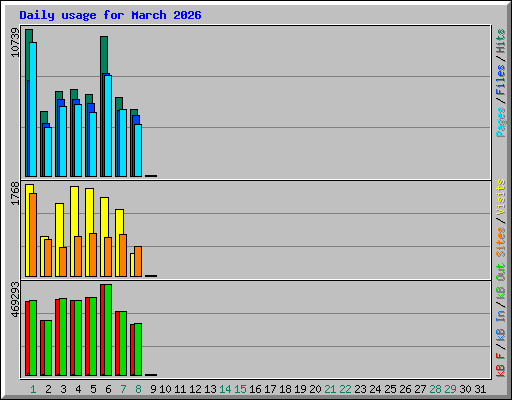The width and height of the screenshot is (512, 400).
Task: Click day 4 on the date axis
Action: (x=78, y=389)
